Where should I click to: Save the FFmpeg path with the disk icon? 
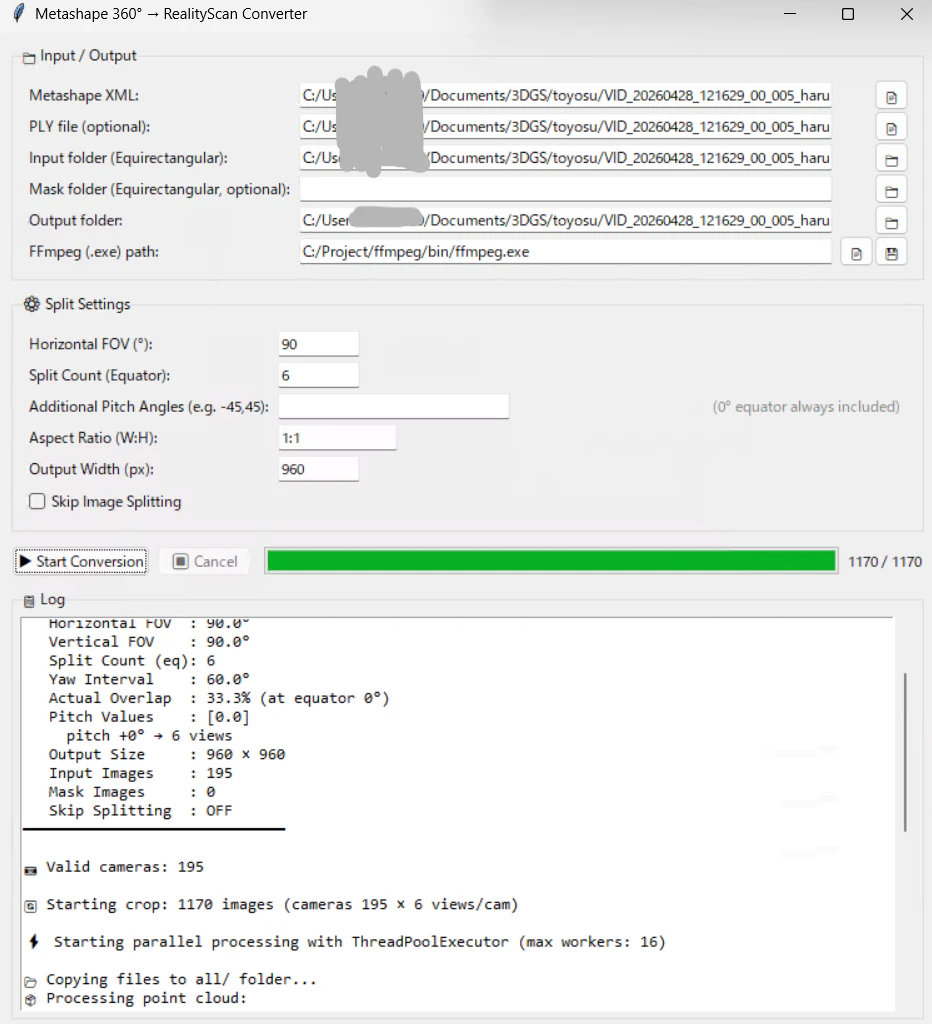891,253
